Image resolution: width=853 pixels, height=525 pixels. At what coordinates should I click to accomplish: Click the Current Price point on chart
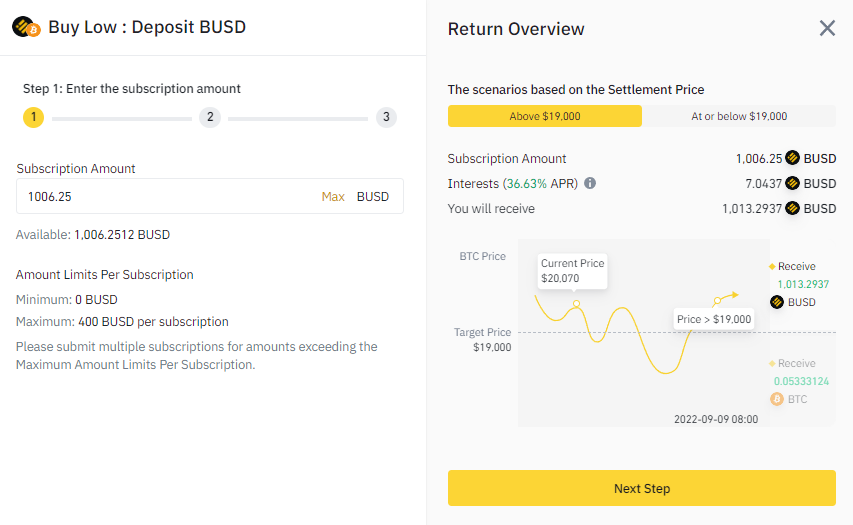(x=576, y=302)
